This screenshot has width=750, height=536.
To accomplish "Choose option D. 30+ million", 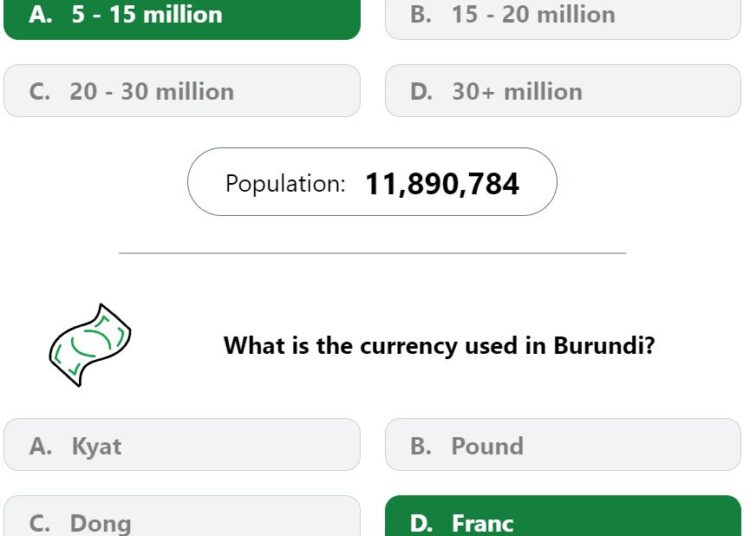I will [563, 91].
